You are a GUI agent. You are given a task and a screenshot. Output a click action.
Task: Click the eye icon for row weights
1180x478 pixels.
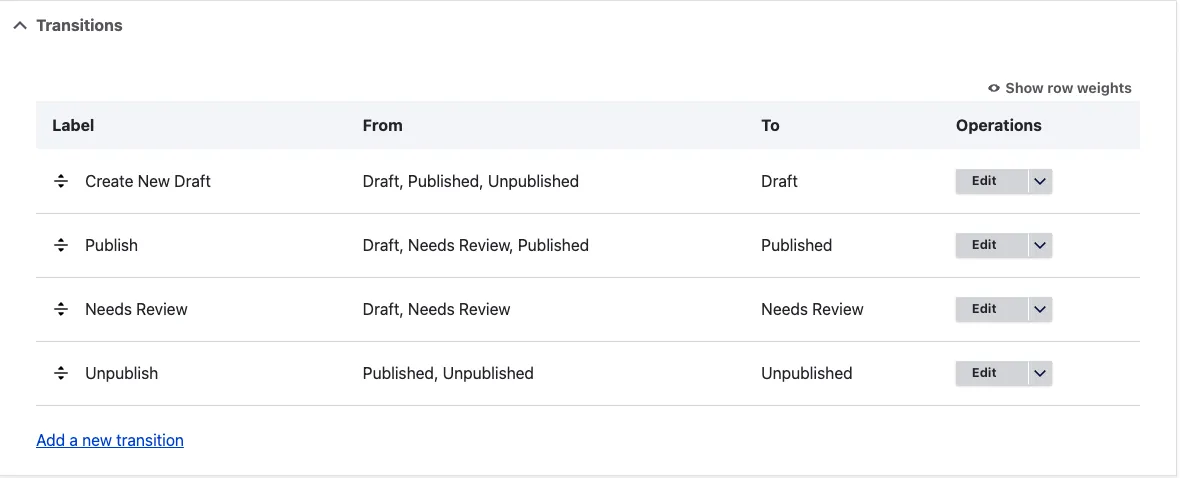click(x=994, y=88)
